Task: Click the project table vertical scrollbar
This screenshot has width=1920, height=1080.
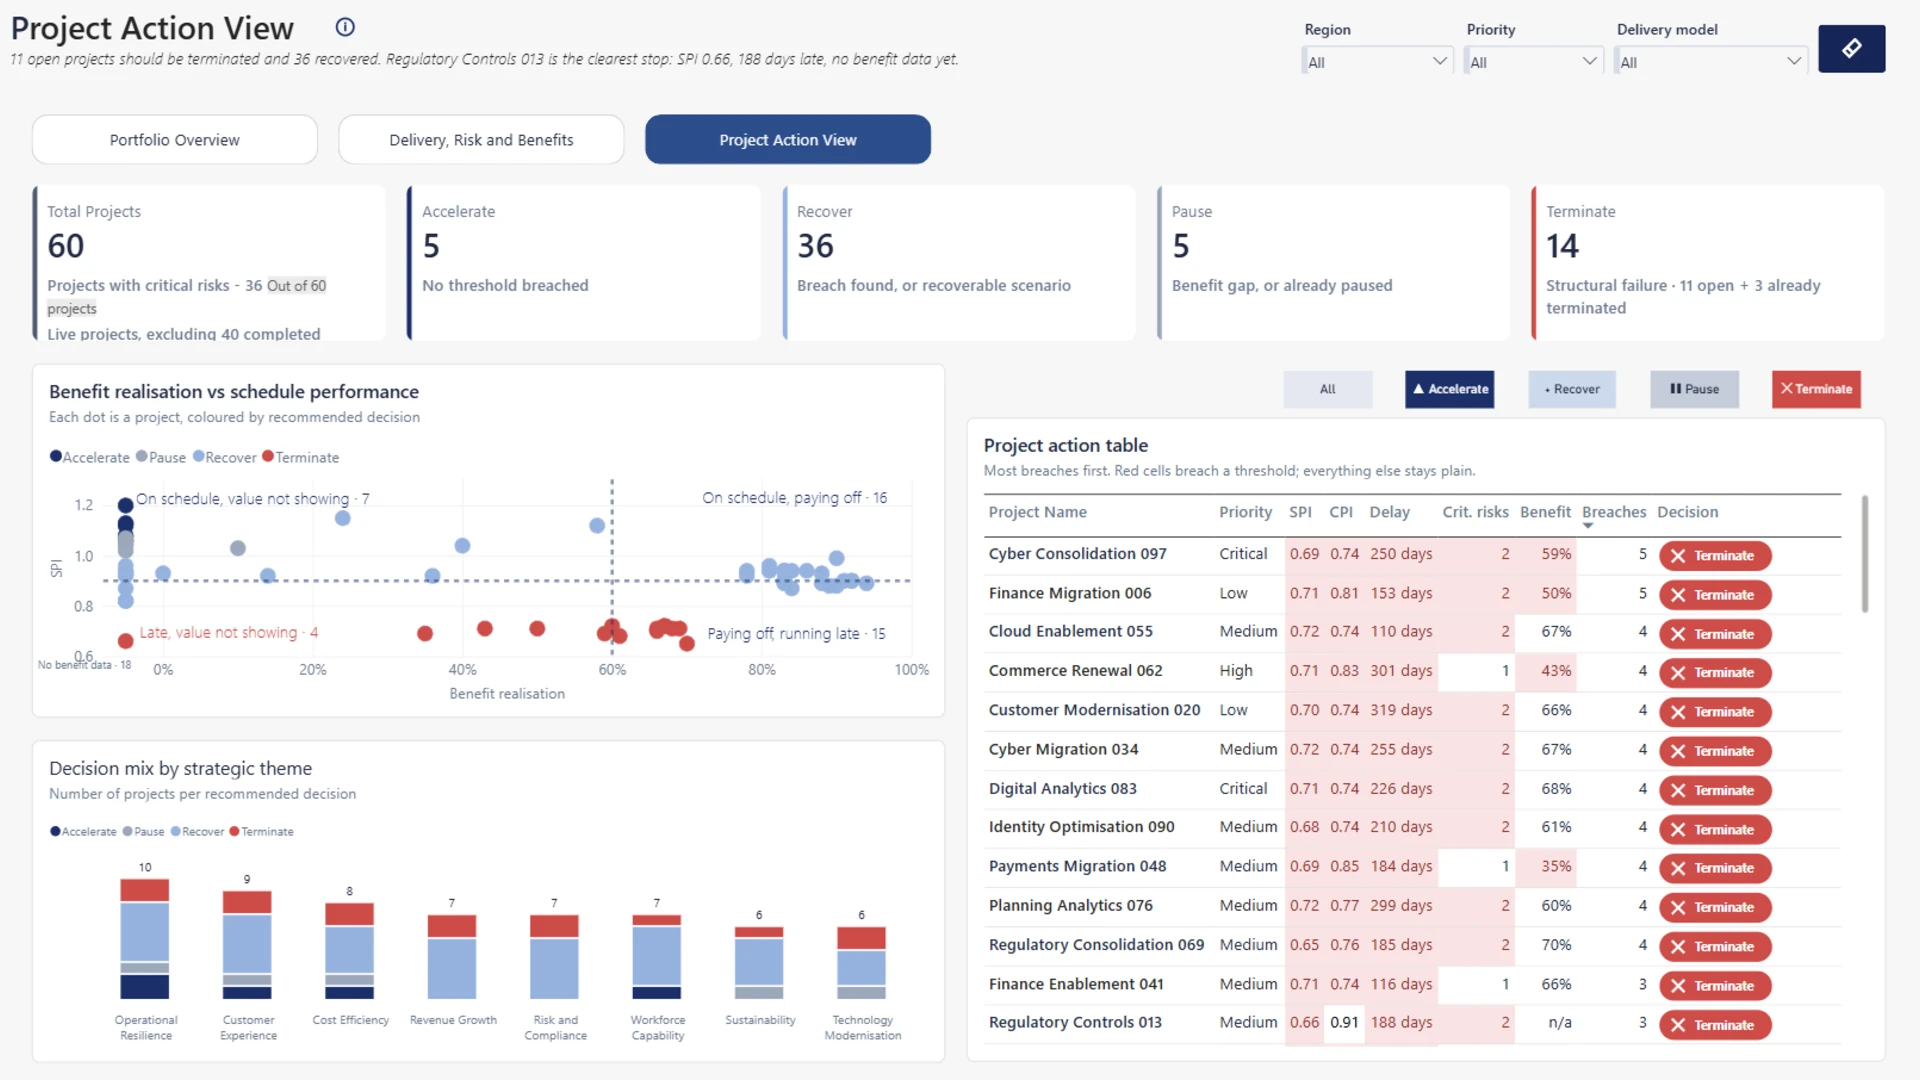Action: coord(1864,553)
